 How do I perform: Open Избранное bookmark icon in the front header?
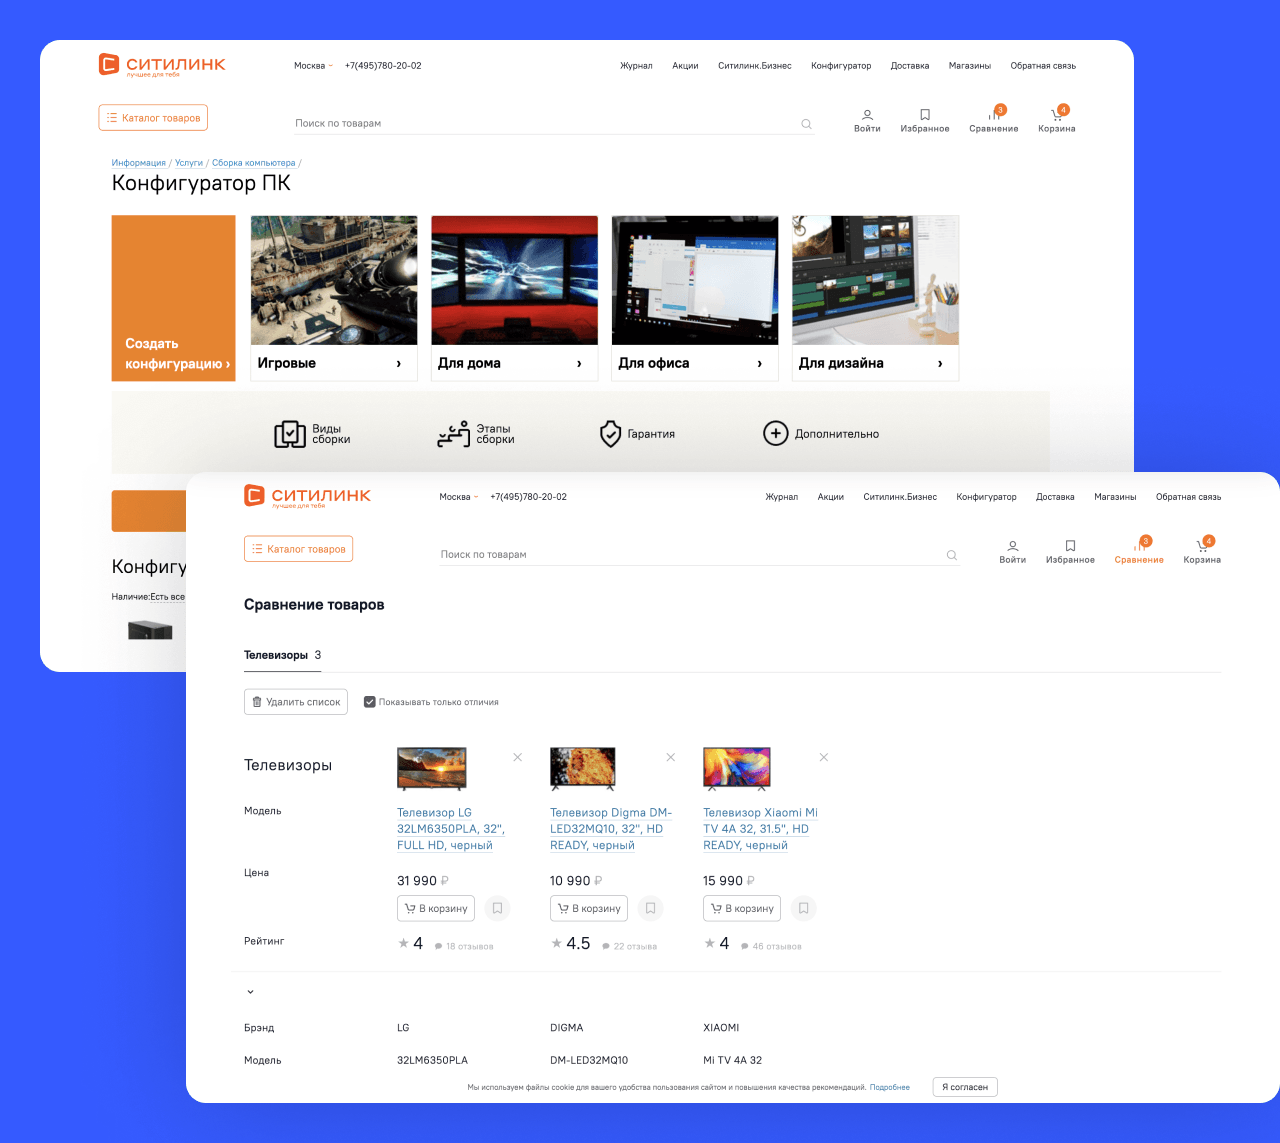point(1070,546)
